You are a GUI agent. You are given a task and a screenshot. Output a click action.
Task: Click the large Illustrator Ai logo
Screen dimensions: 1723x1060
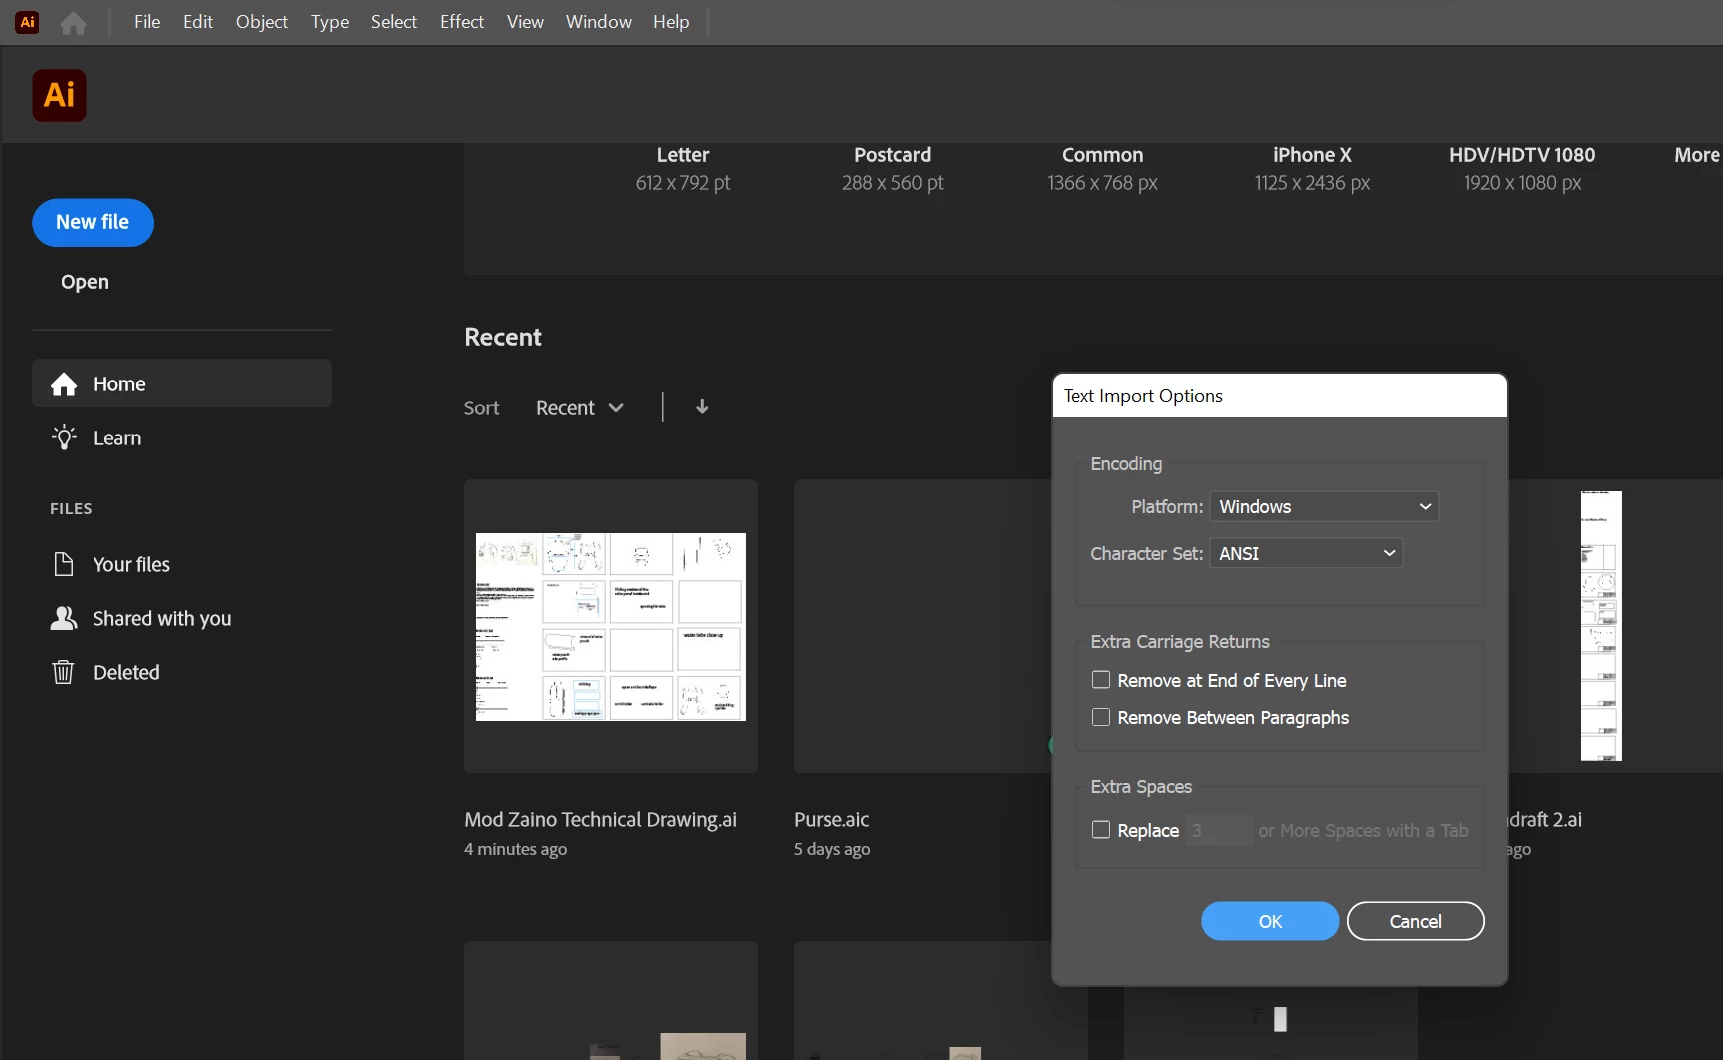click(x=59, y=95)
